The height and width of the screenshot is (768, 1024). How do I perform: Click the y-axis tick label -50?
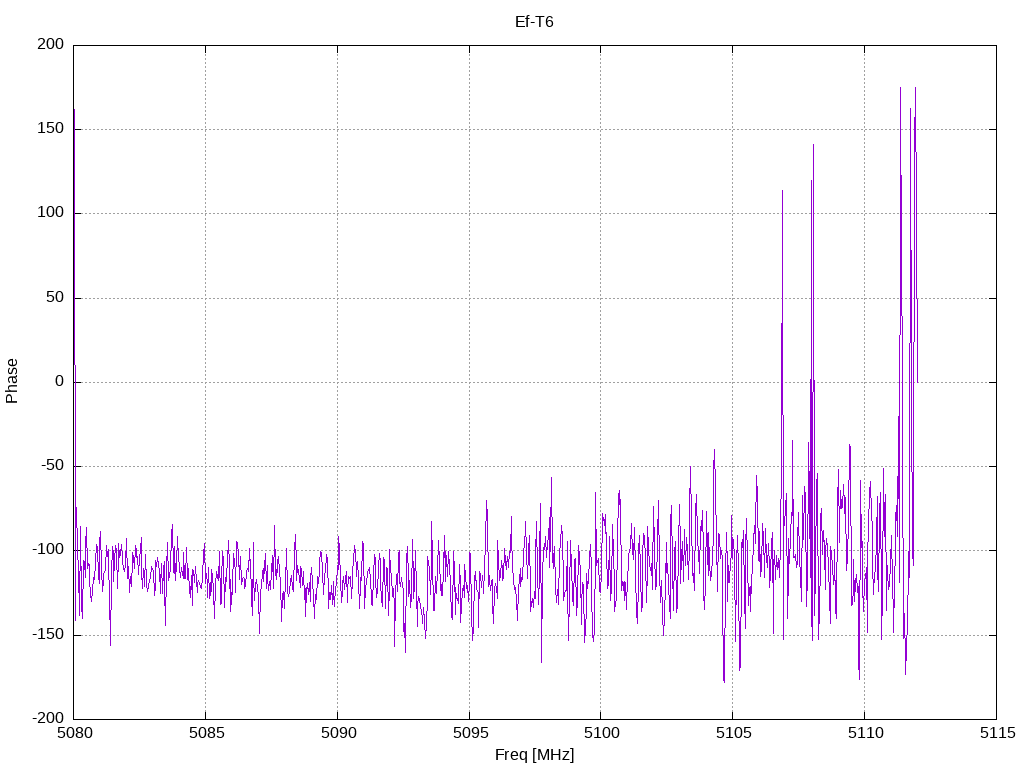tap(53, 466)
